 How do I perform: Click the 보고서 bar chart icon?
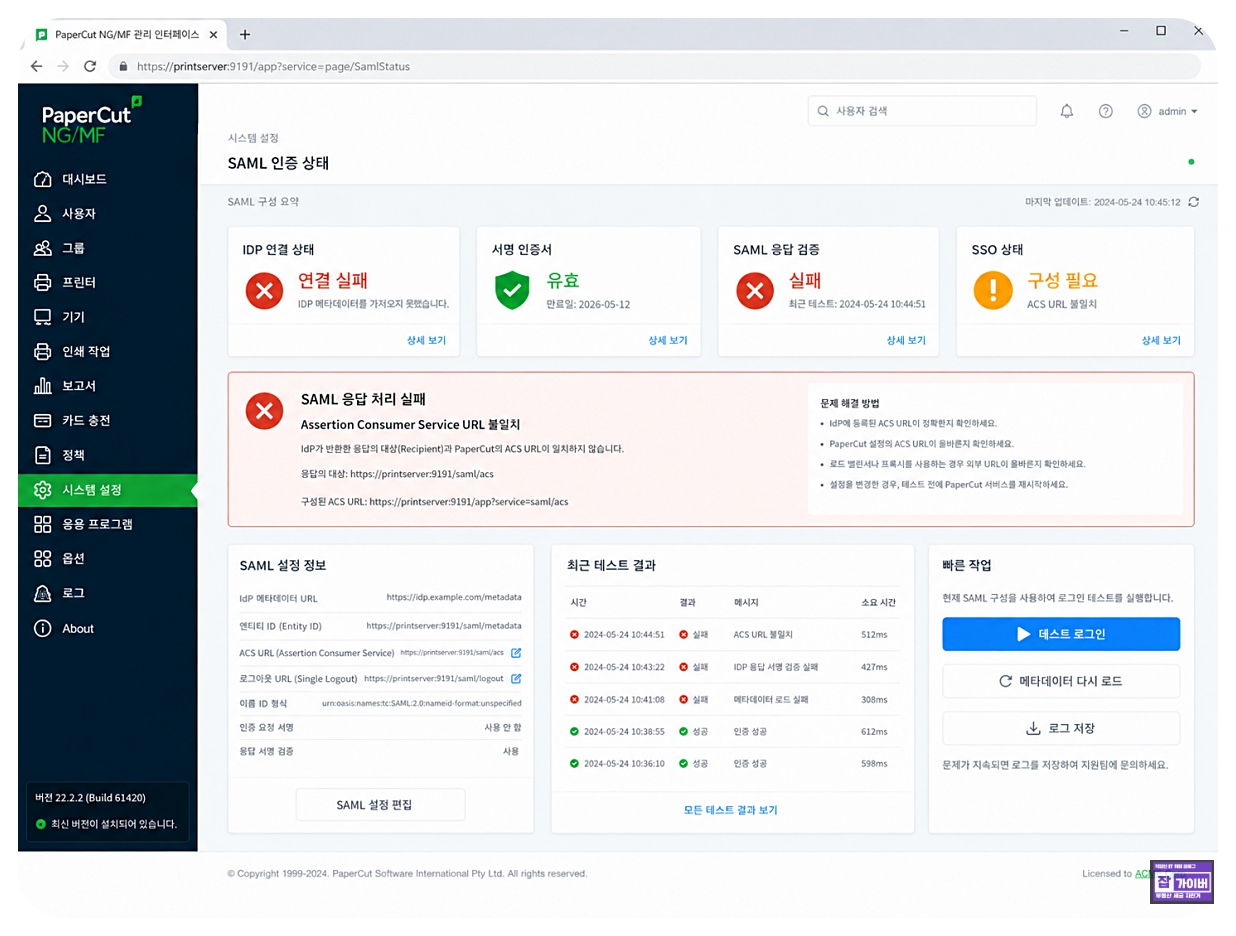tap(43, 386)
